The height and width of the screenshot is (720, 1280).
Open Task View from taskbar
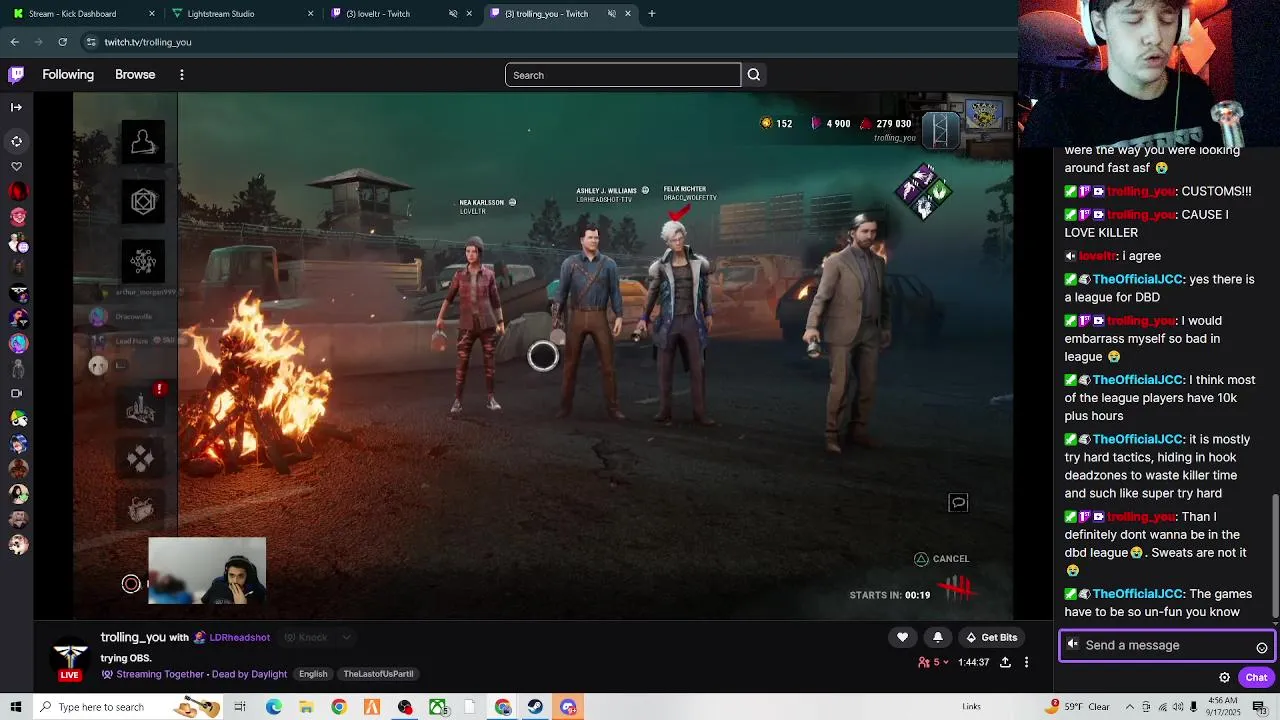[x=240, y=707]
